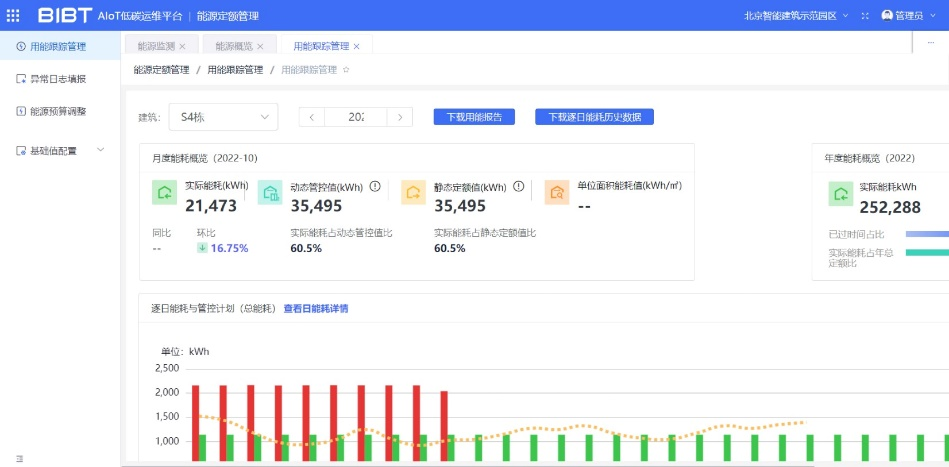This screenshot has height=467, width=949.
Task: Collapse the sidebar with bottom icon
Action: (x=19, y=459)
